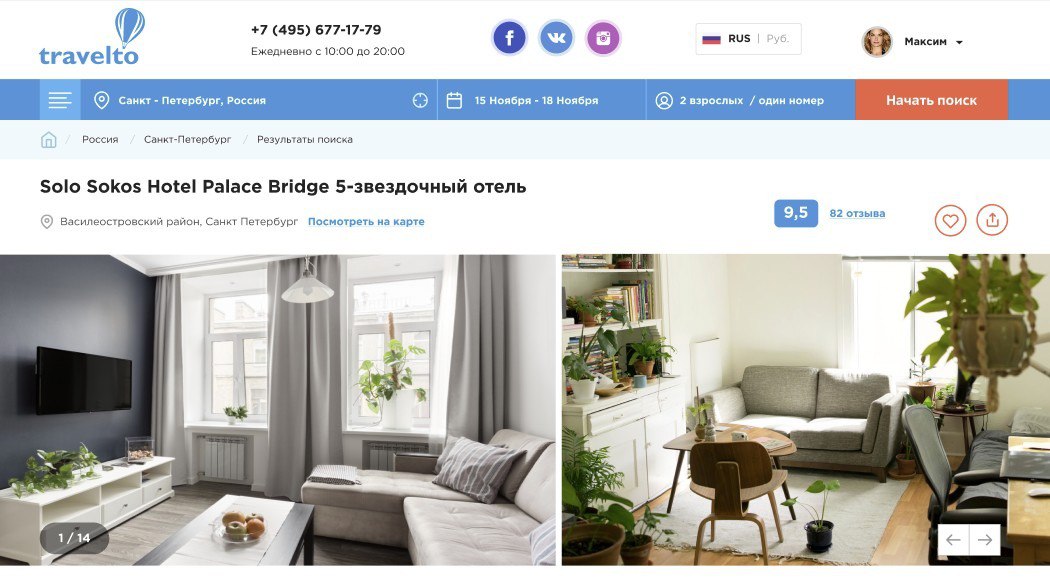Open the Facebook social icon
The height and width of the screenshot is (588, 1050).
click(x=509, y=38)
